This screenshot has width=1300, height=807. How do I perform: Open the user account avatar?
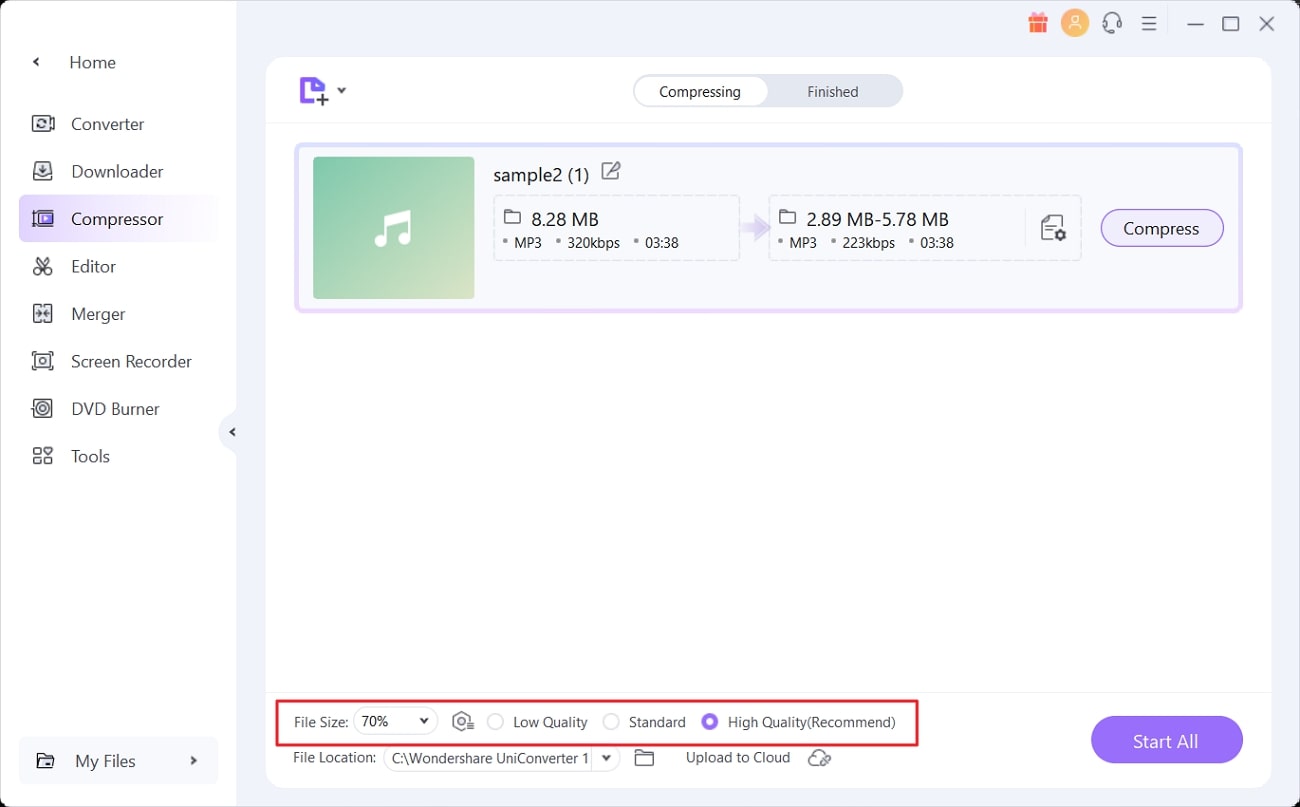click(1075, 23)
